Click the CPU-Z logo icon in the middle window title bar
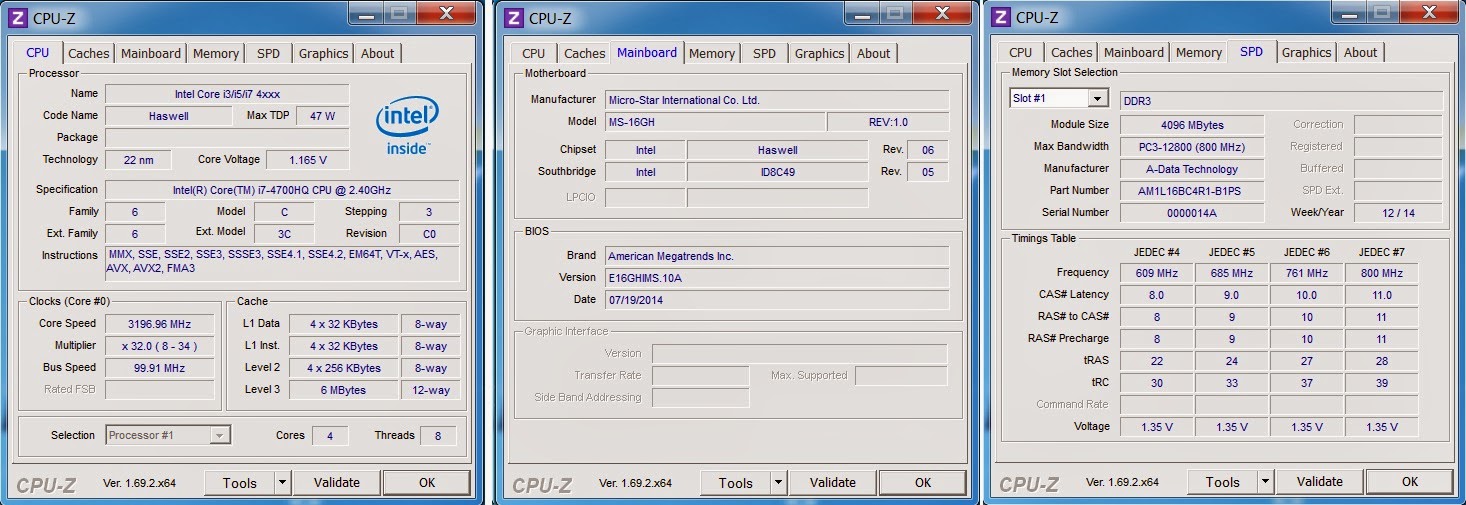This screenshot has width=1466, height=505. point(514,17)
